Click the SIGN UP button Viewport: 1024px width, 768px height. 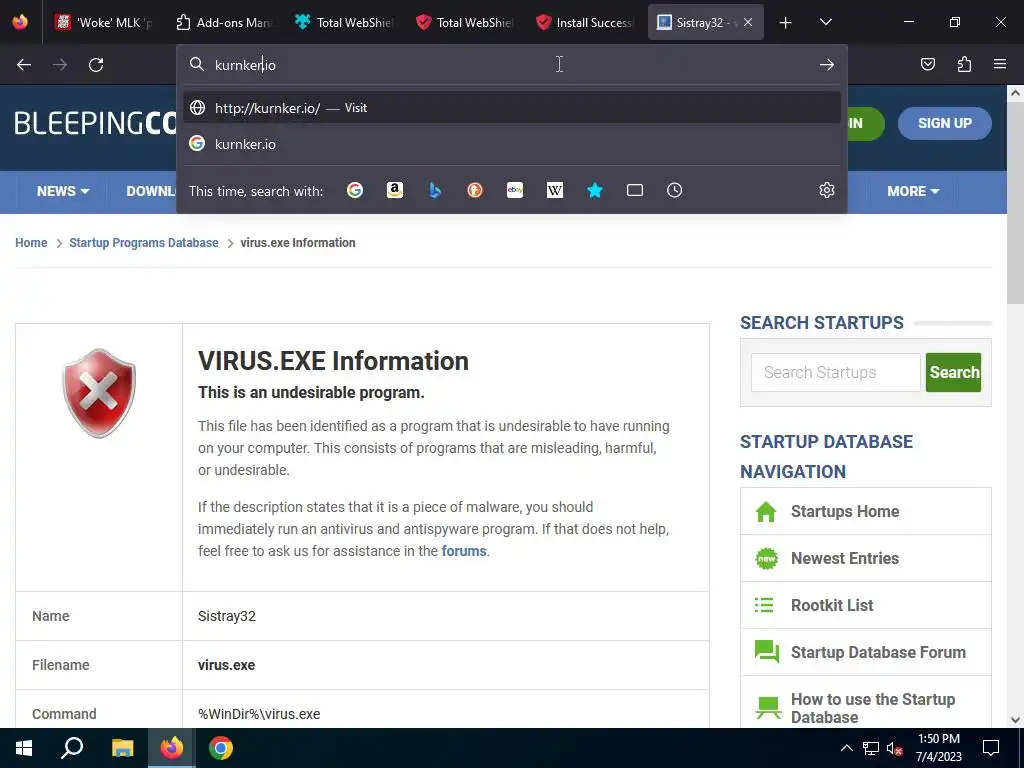tap(944, 123)
